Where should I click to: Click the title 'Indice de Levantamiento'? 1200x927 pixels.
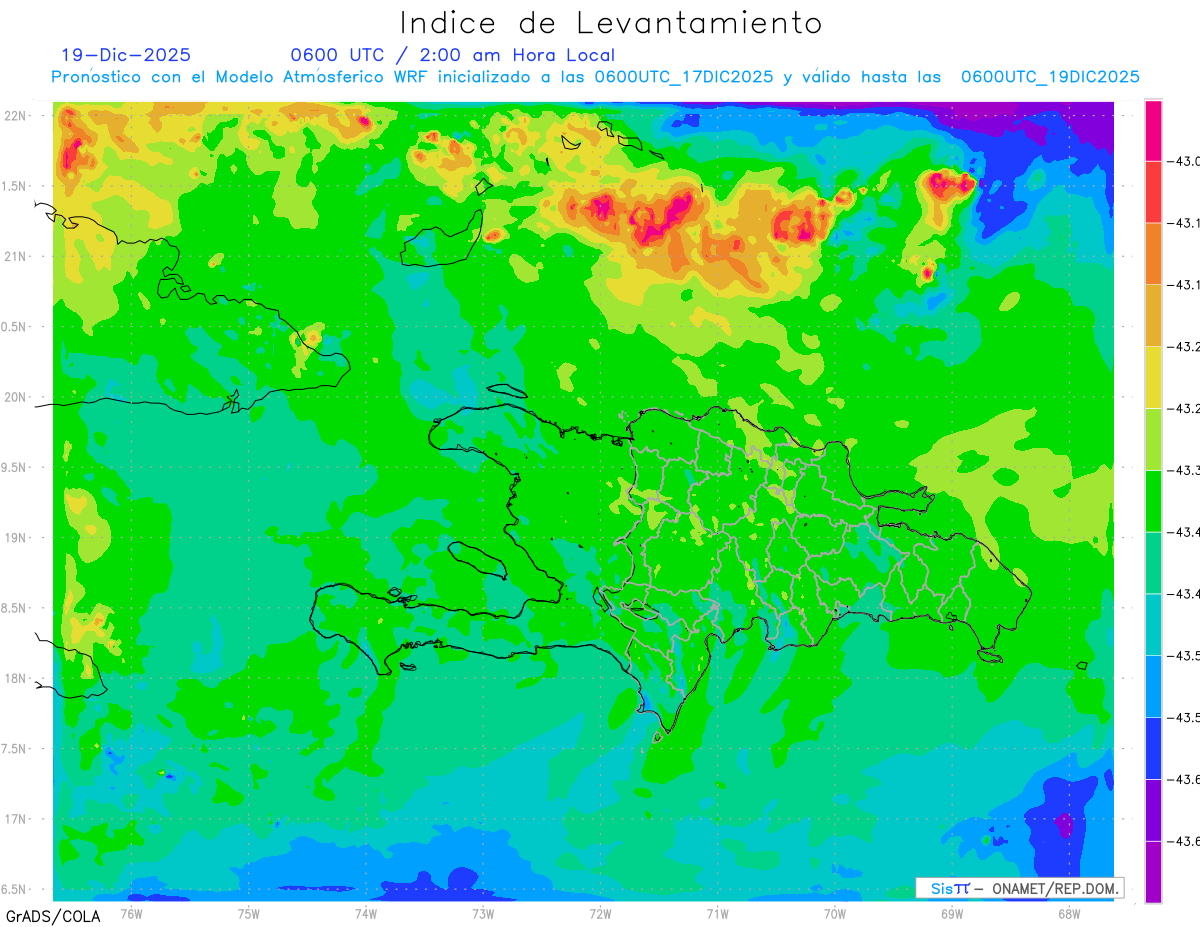point(611,22)
